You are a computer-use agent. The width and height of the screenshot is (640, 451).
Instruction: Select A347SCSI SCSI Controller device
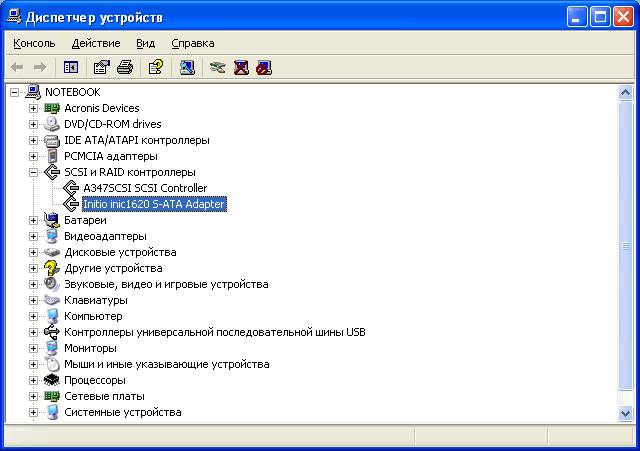click(x=145, y=188)
